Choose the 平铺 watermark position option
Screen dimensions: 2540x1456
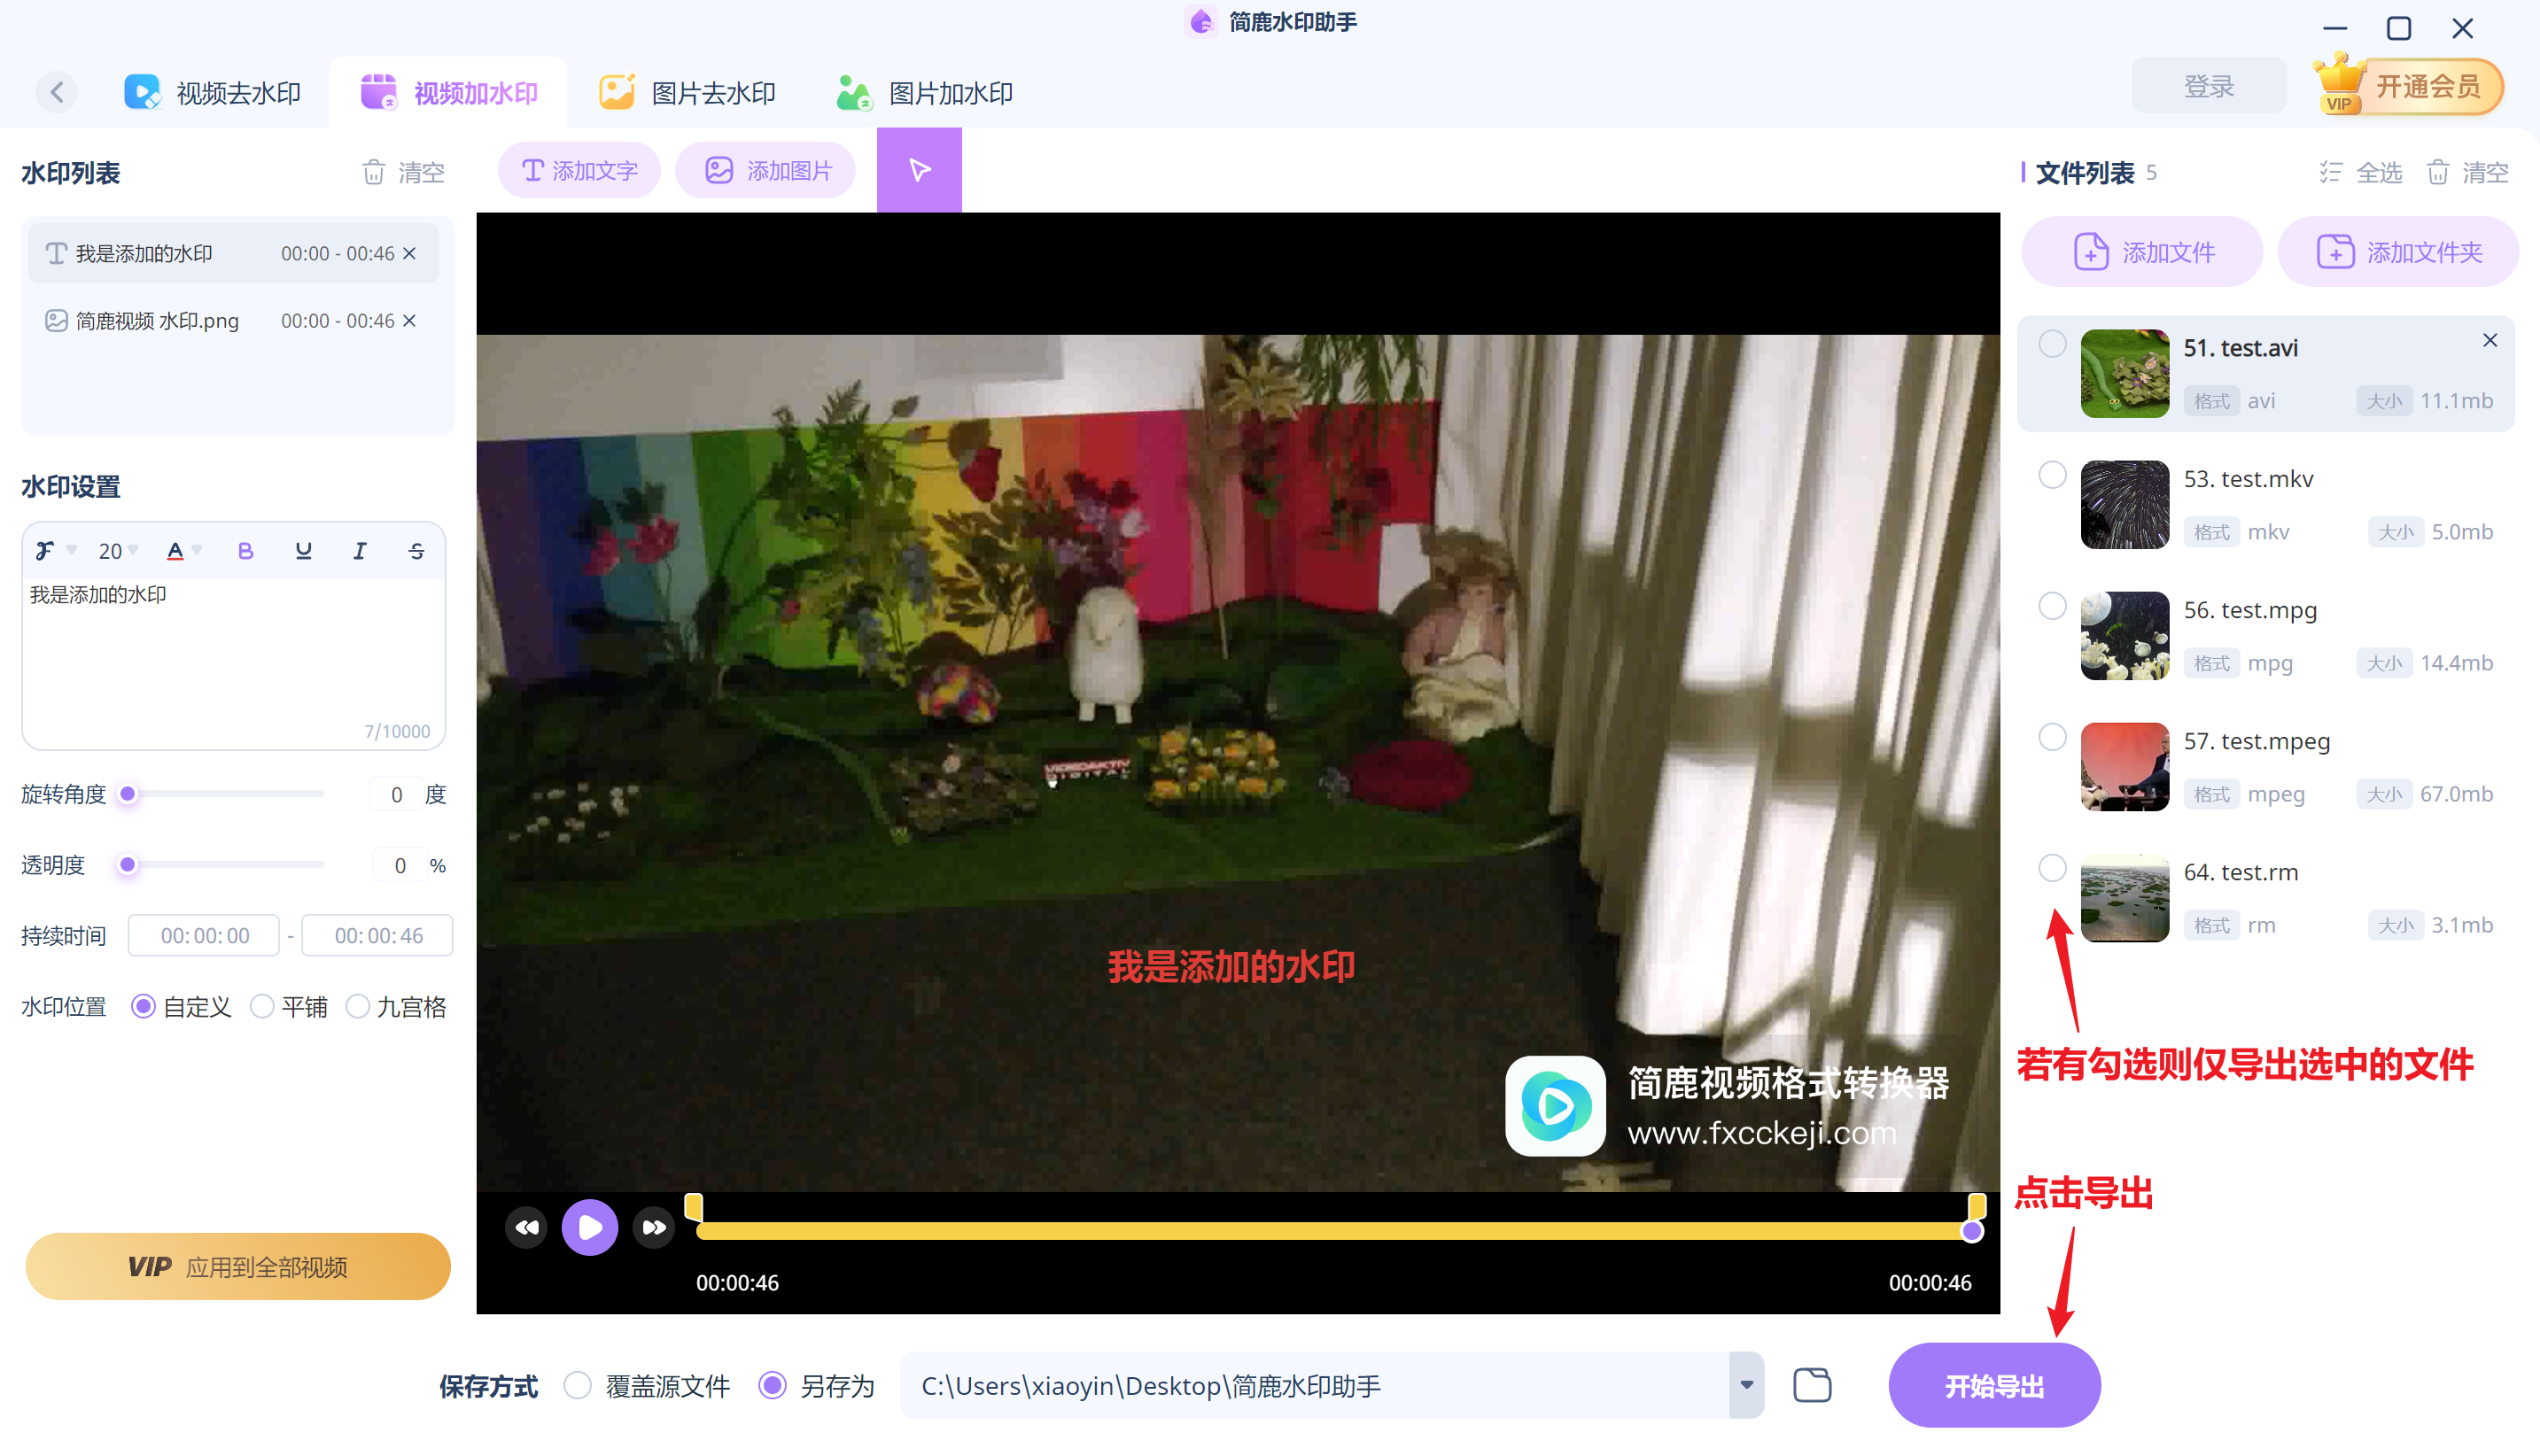[x=262, y=1007]
